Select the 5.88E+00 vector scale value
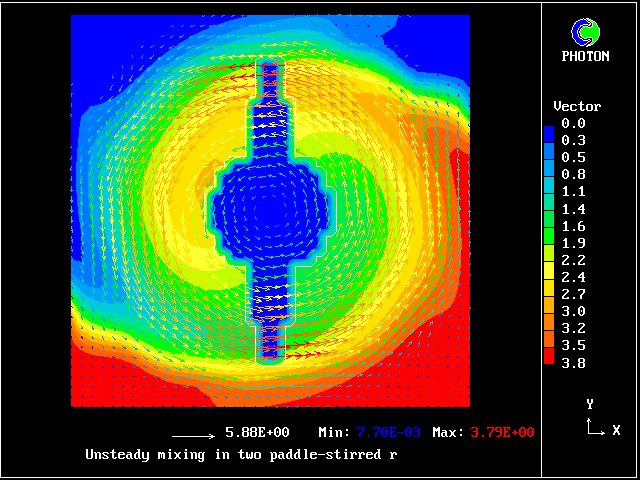The width and height of the screenshot is (640, 480). tap(257, 432)
